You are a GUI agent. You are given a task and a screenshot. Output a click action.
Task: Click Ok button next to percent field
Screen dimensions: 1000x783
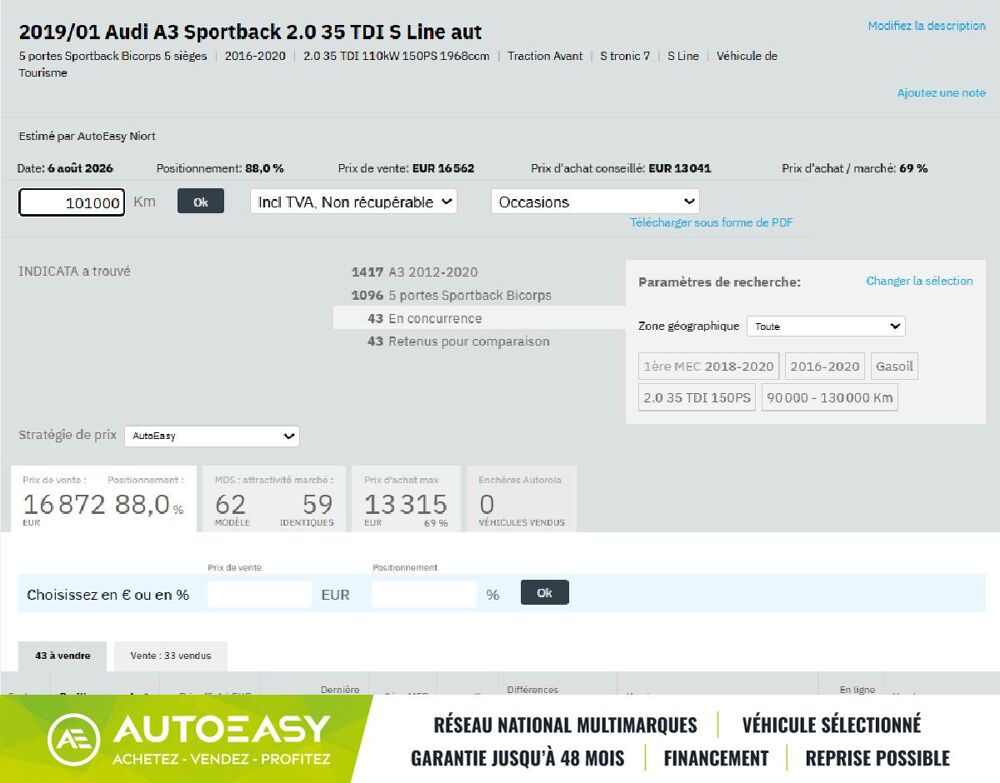pyautogui.click(x=544, y=593)
